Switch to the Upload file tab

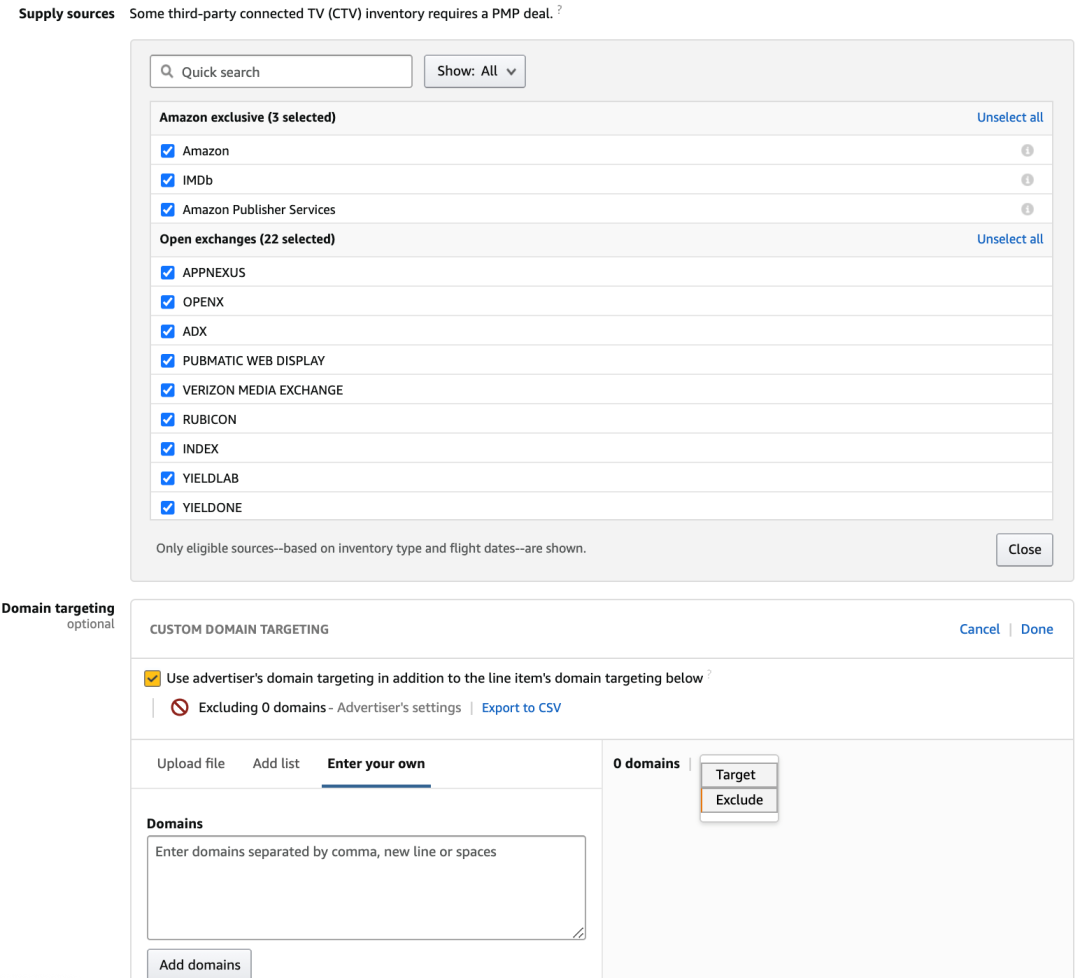point(191,764)
